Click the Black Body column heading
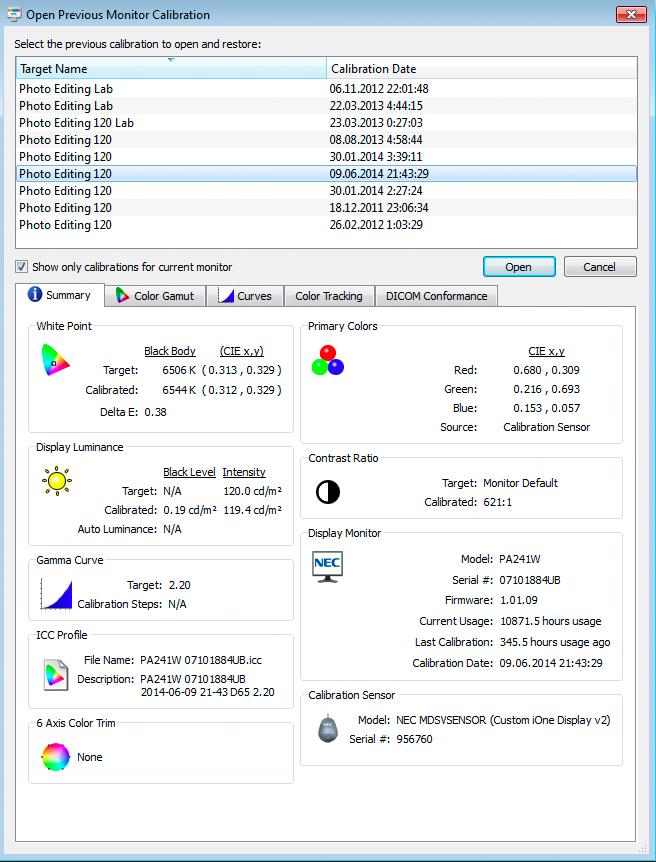 (x=170, y=351)
